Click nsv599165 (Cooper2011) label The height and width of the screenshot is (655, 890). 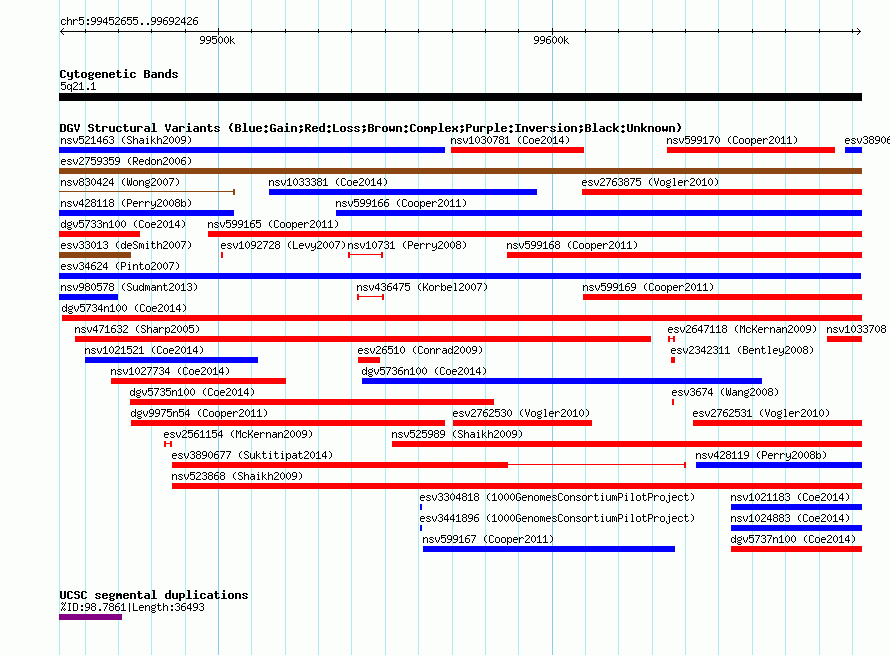[273, 224]
